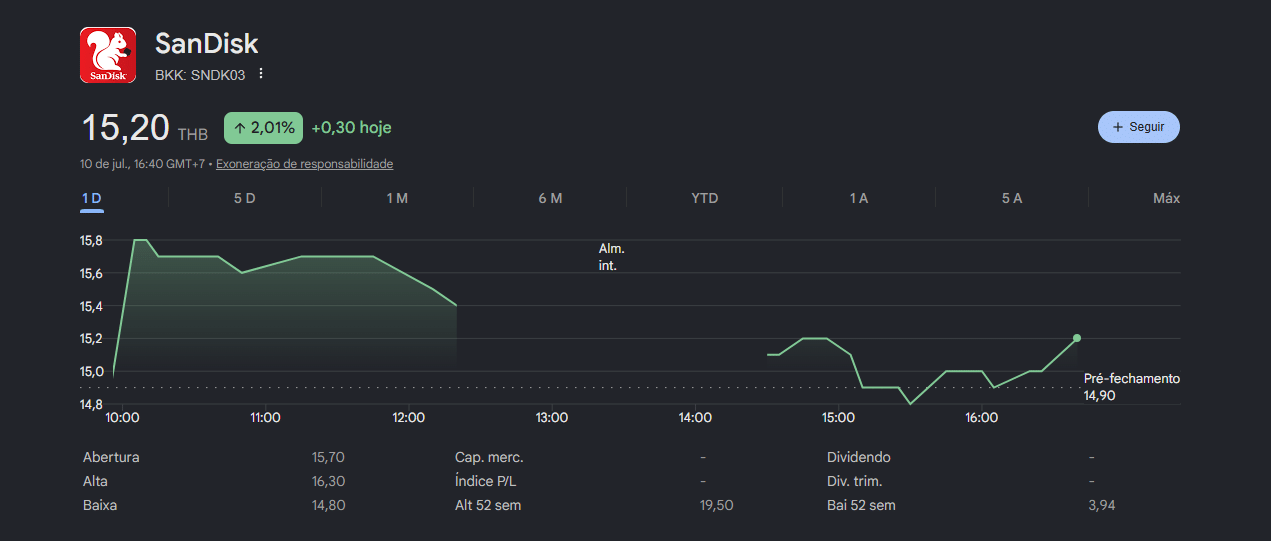This screenshot has height=541, width=1271.
Task: Open the three-dot menu beside SNDK03
Action: coord(261,74)
